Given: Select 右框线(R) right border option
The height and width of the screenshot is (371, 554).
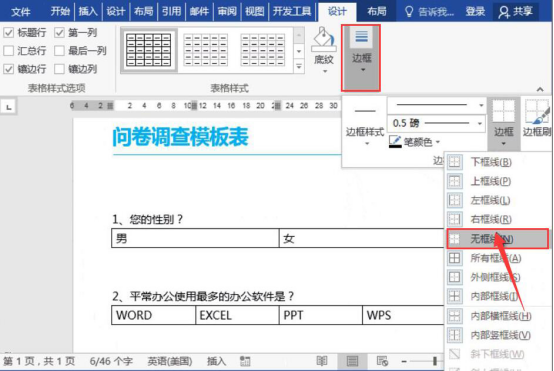Looking at the screenshot, I should coord(497,219).
